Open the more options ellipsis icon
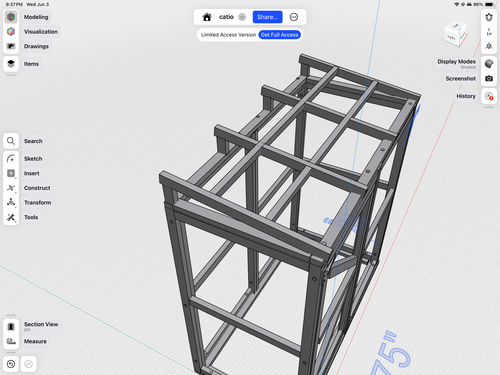Viewport: 500px width, 375px height. [x=294, y=17]
